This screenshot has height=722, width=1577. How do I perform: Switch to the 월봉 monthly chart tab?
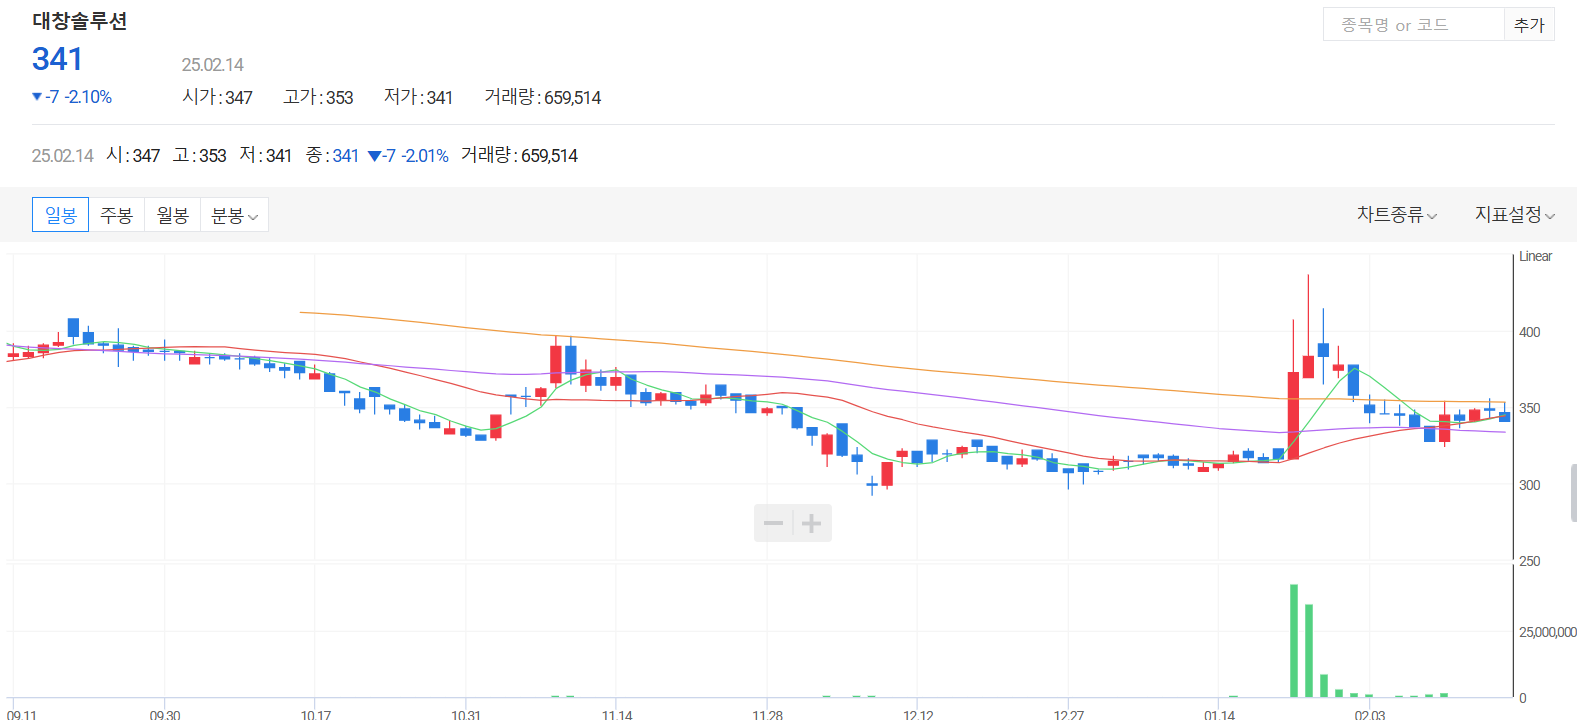[x=173, y=215]
